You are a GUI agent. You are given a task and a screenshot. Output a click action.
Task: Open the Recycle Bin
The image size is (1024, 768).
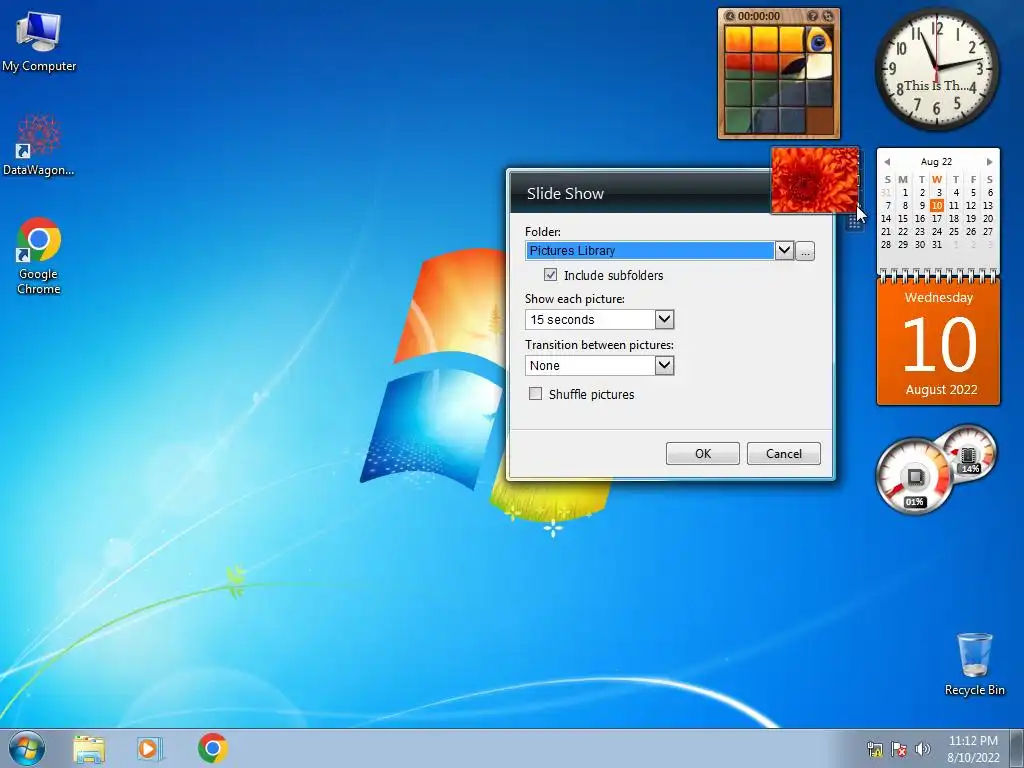(974, 664)
